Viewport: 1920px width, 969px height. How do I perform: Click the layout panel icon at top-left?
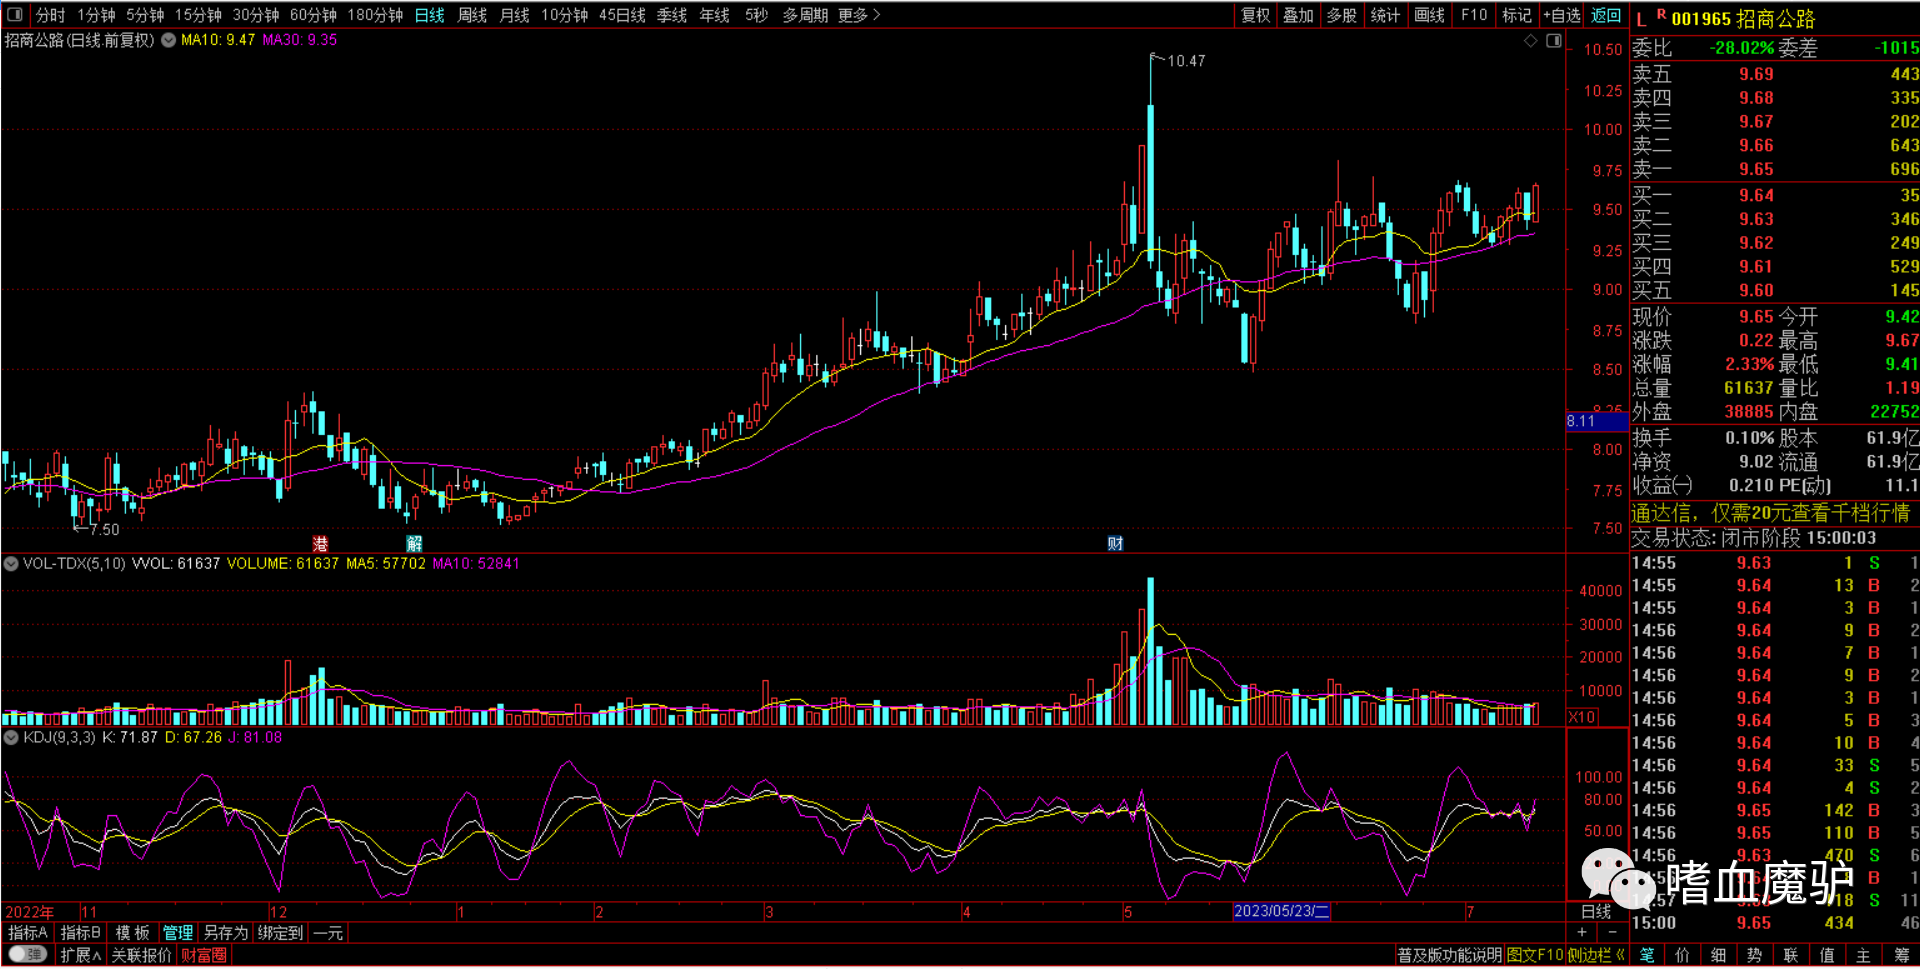coord(15,15)
